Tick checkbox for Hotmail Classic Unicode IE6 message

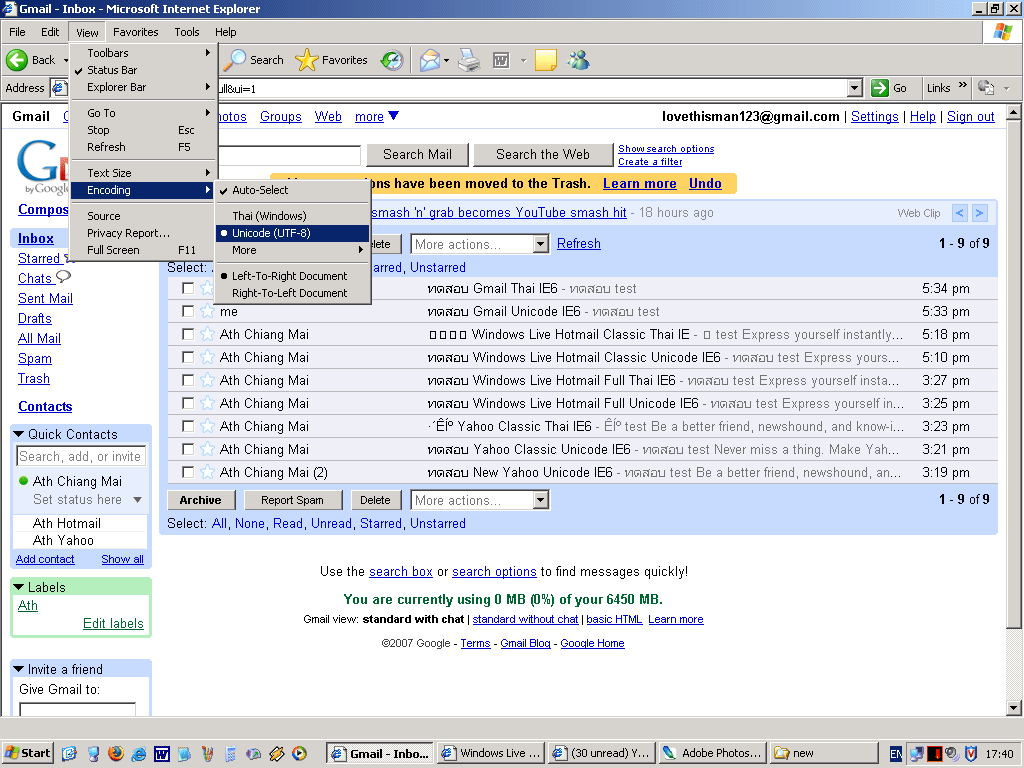188,357
